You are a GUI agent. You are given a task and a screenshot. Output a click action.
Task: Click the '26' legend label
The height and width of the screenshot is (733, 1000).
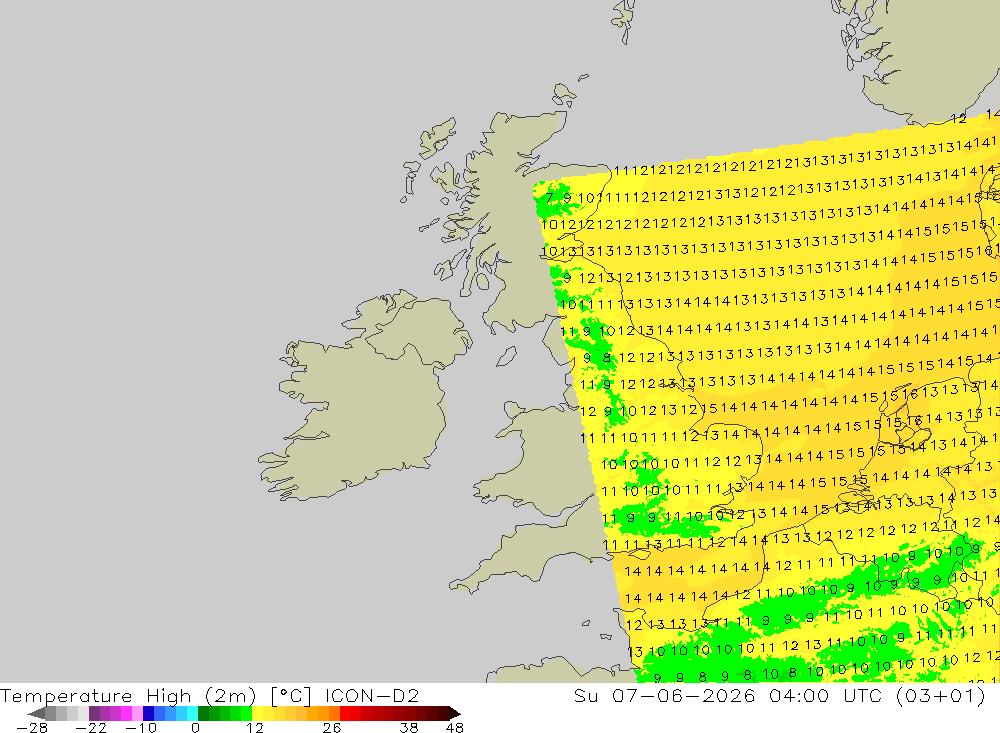click(x=332, y=728)
